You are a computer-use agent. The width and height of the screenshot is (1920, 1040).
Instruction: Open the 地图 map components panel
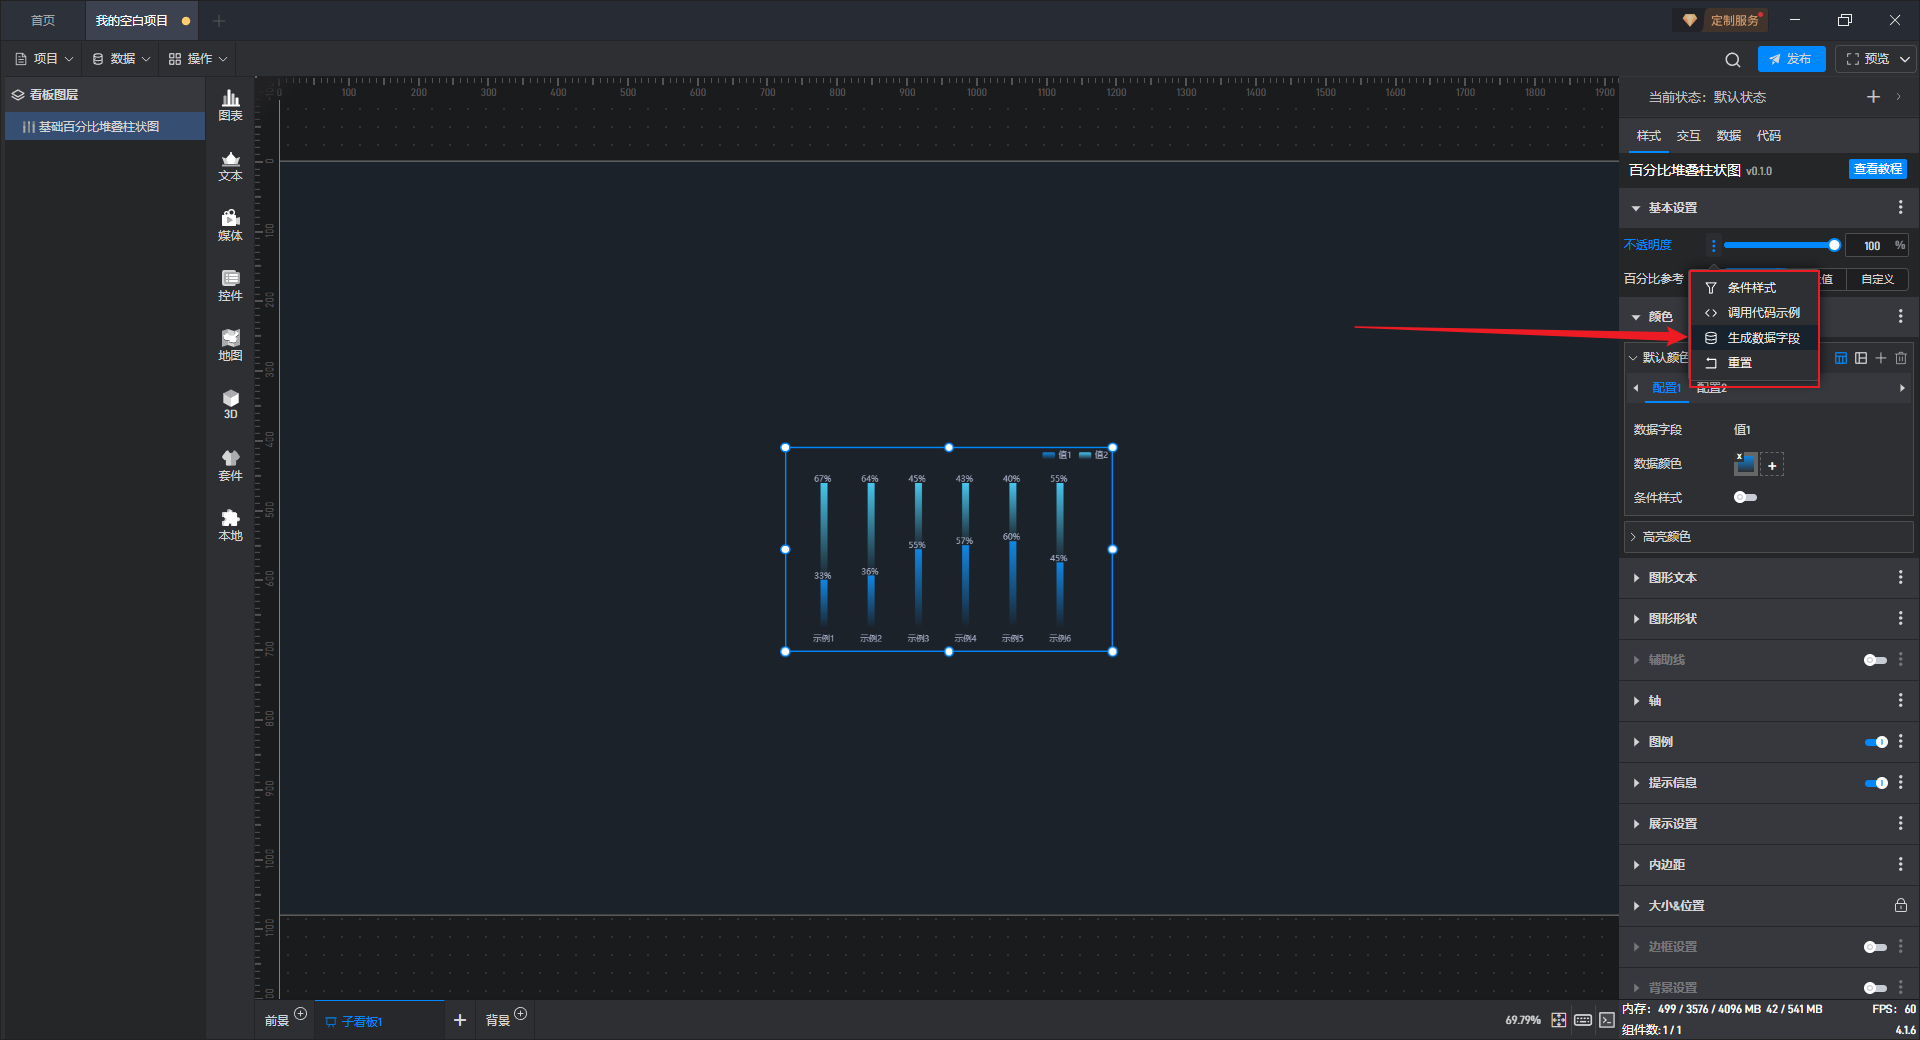click(230, 345)
